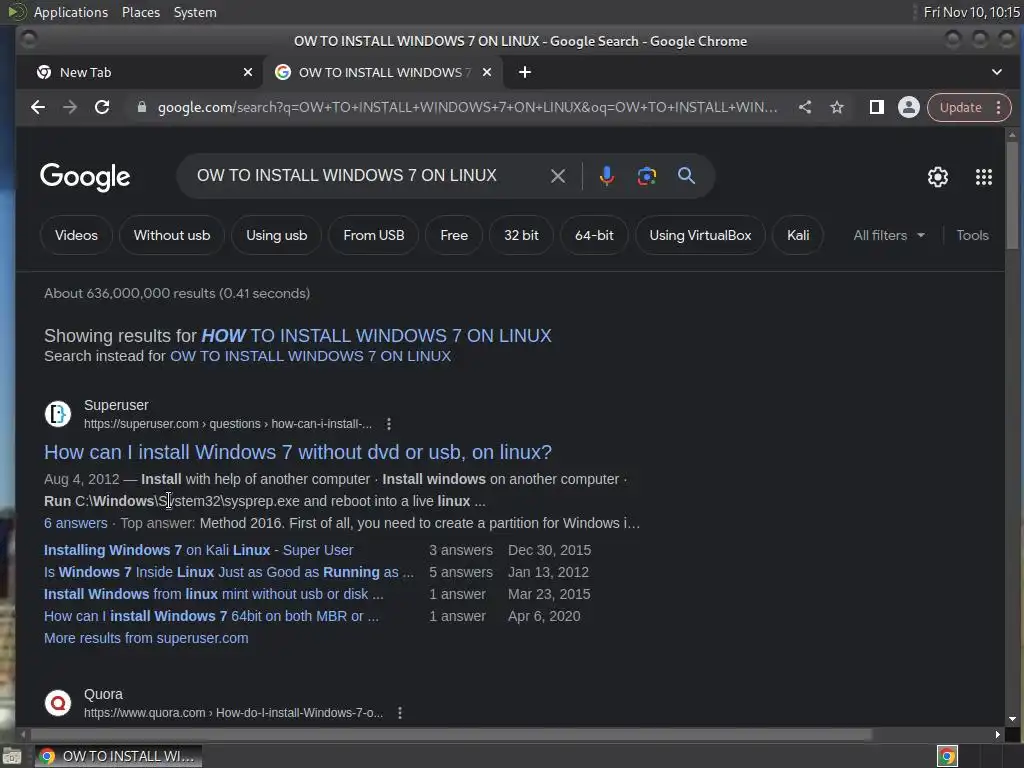The height and width of the screenshot is (768, 1024).
Task: Start a voice search with the microphone
Action: coord(607,176)
